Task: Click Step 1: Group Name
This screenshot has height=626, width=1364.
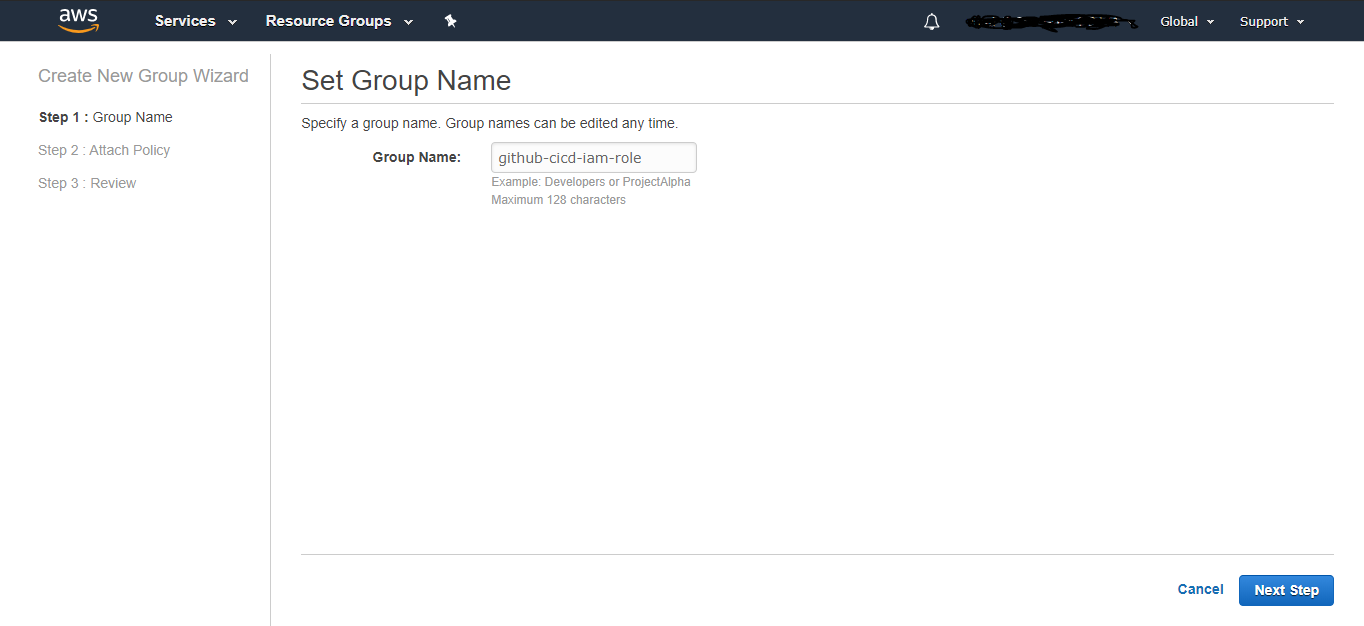Action: point(105,117)
